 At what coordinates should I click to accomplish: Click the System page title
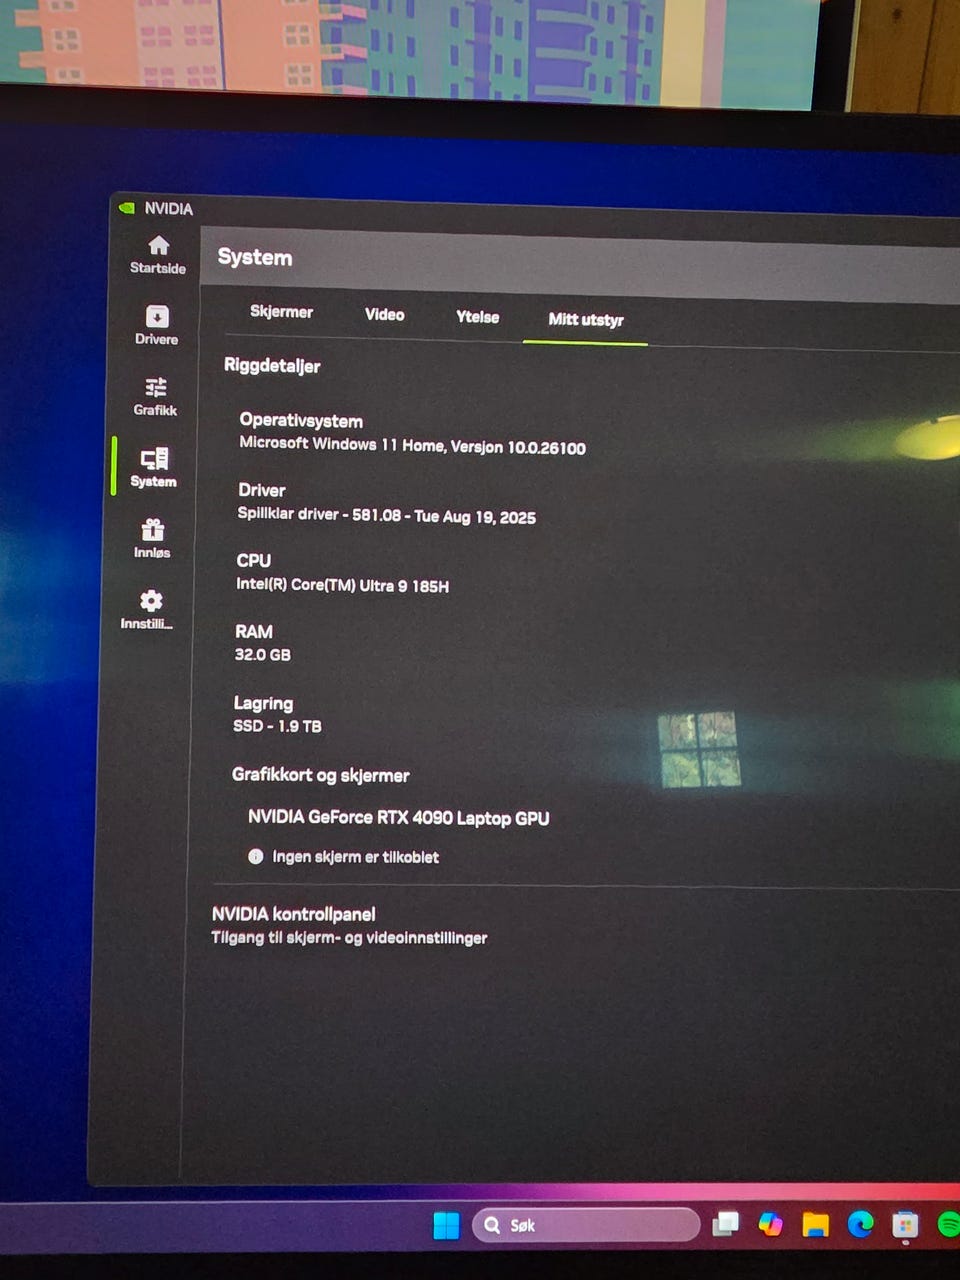tap(255, 258)
